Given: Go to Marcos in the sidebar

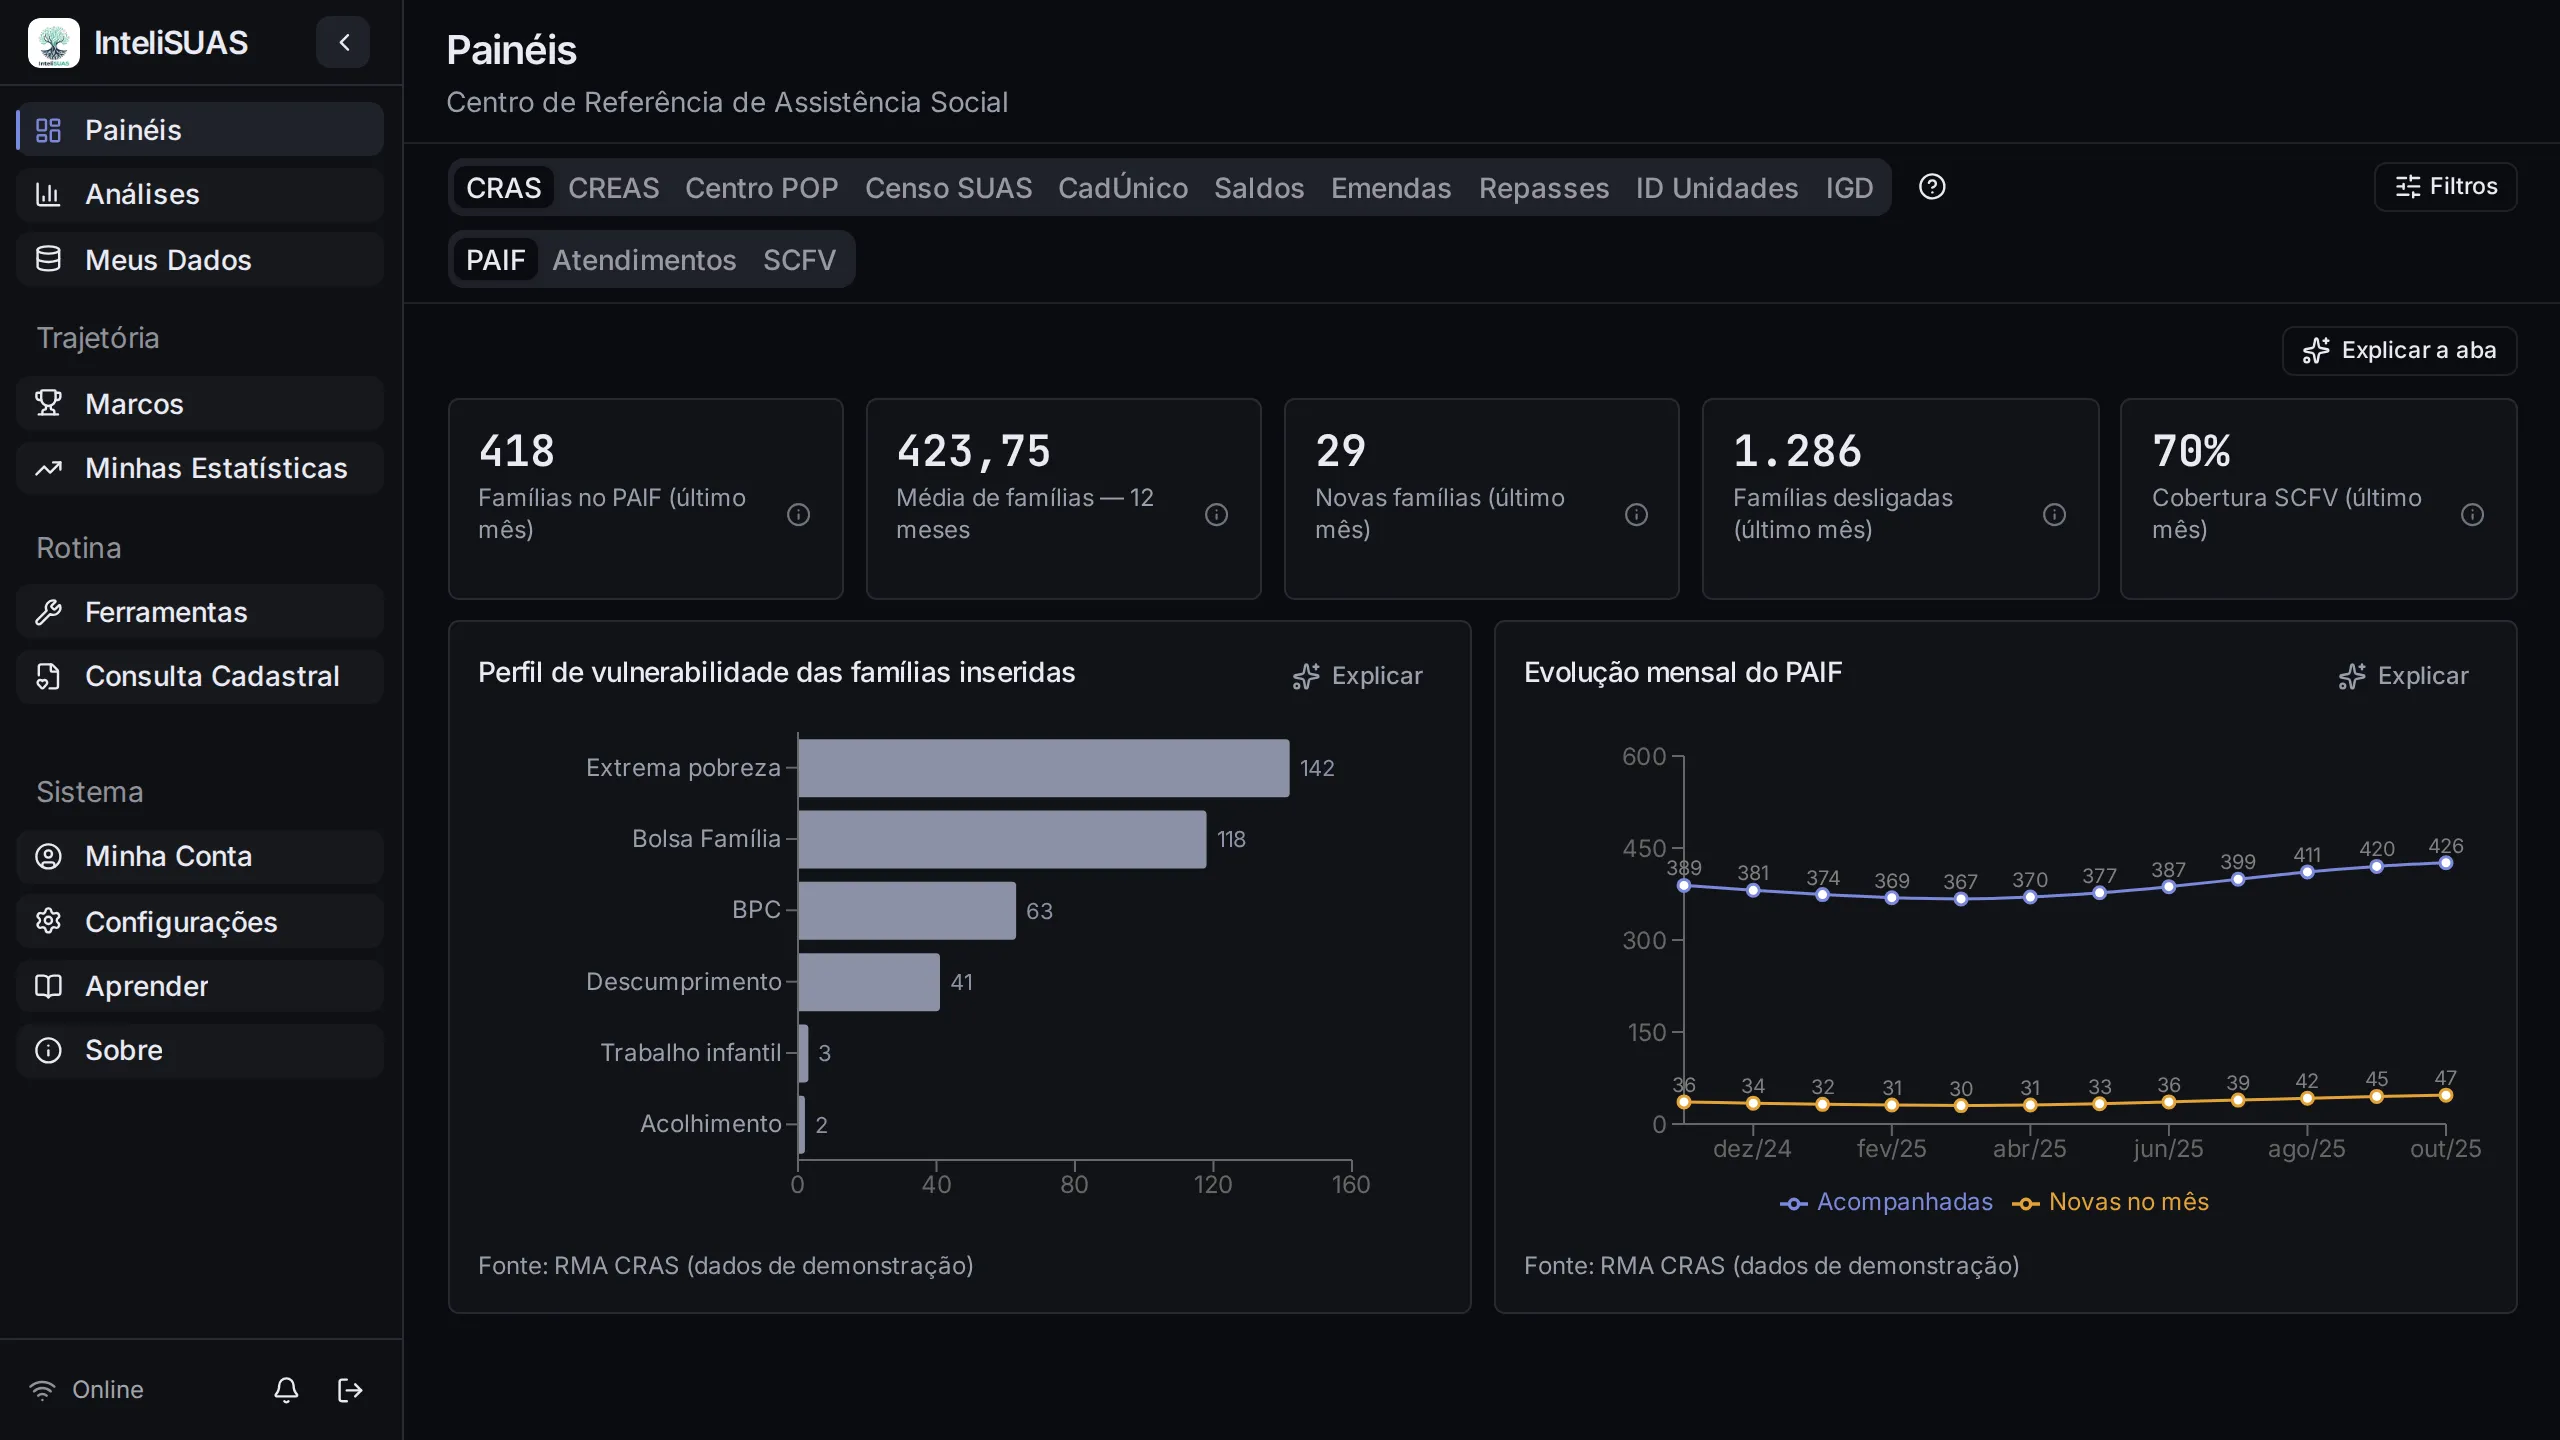Looking at the screenshot, I should tap(200, 404).
